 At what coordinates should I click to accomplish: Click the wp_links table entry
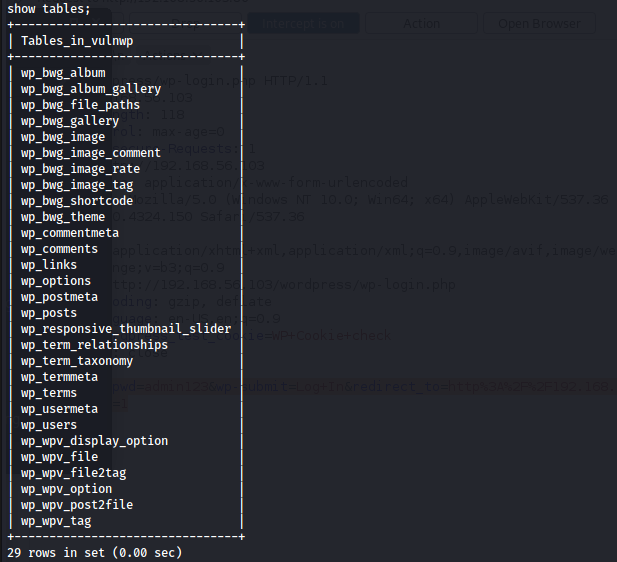(49, 265)
